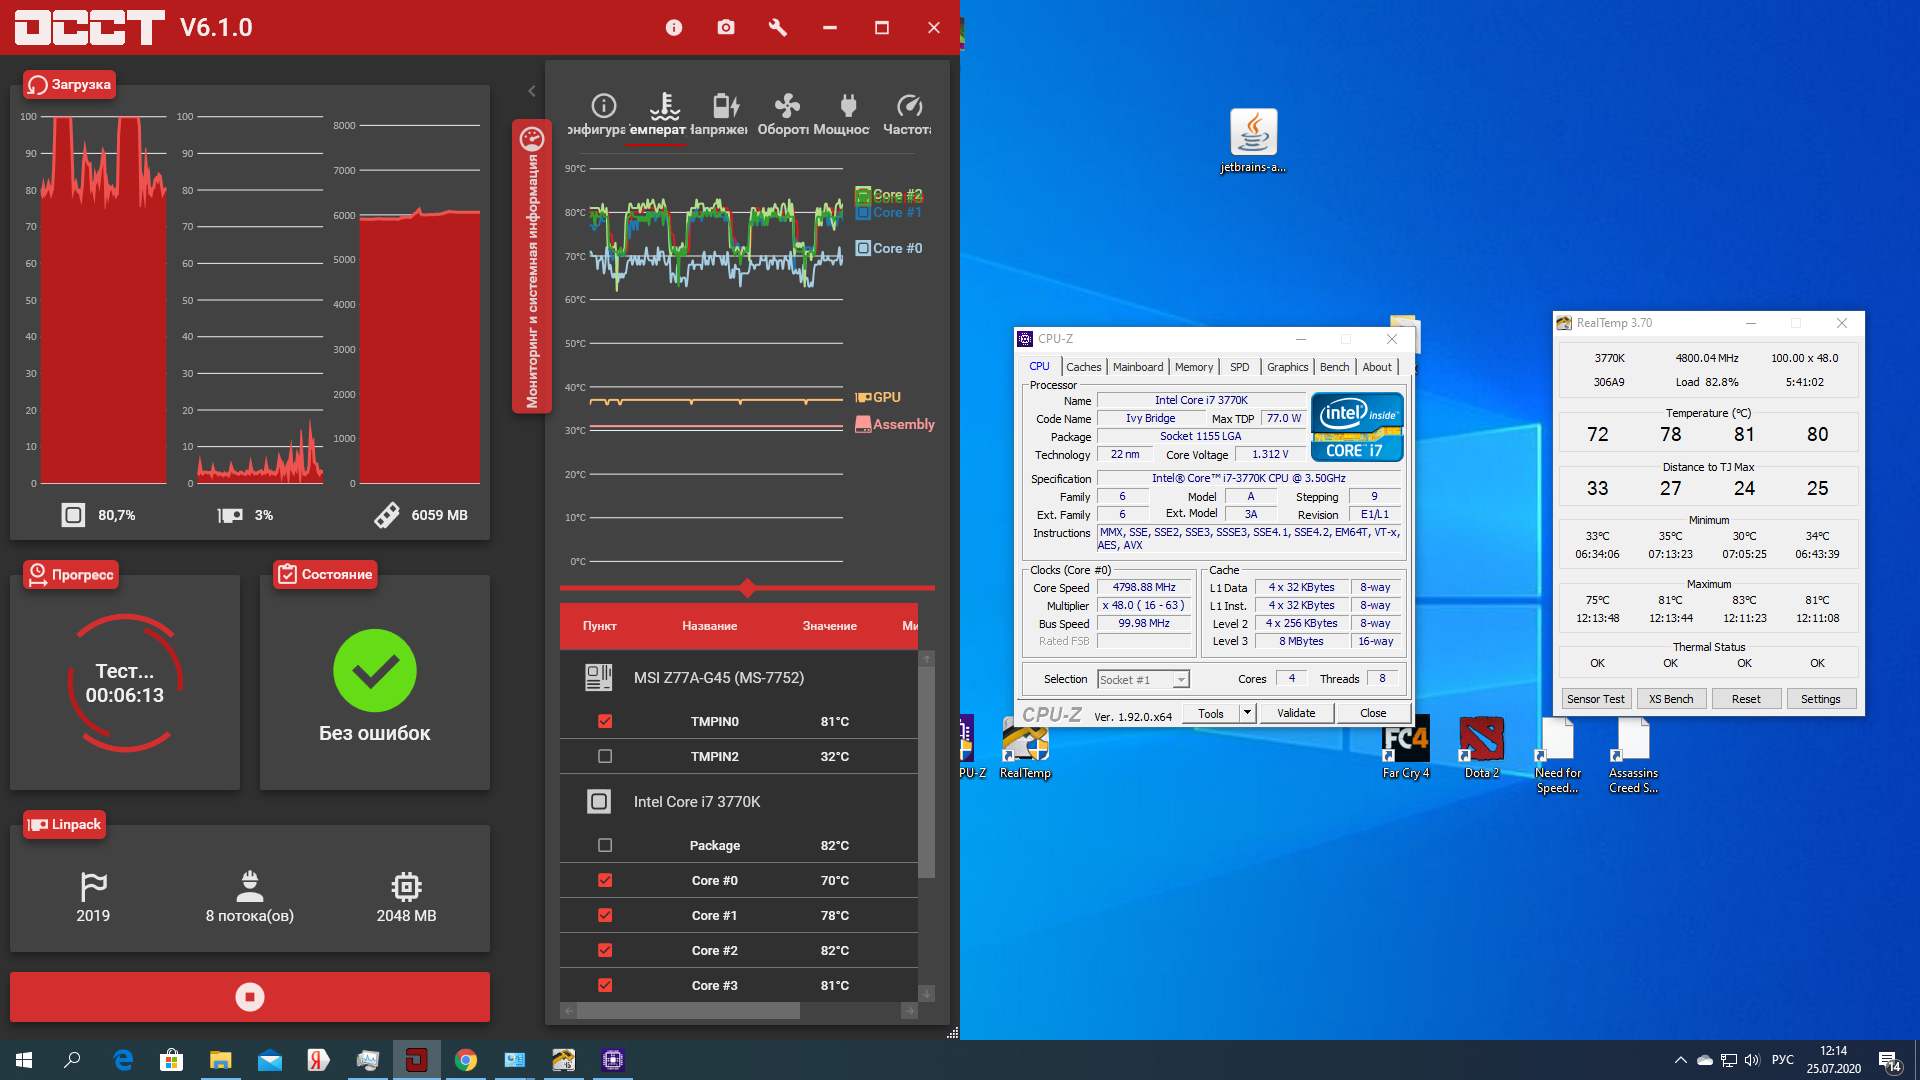Toggle the Core #0 graph color swatch

(863, 248)
